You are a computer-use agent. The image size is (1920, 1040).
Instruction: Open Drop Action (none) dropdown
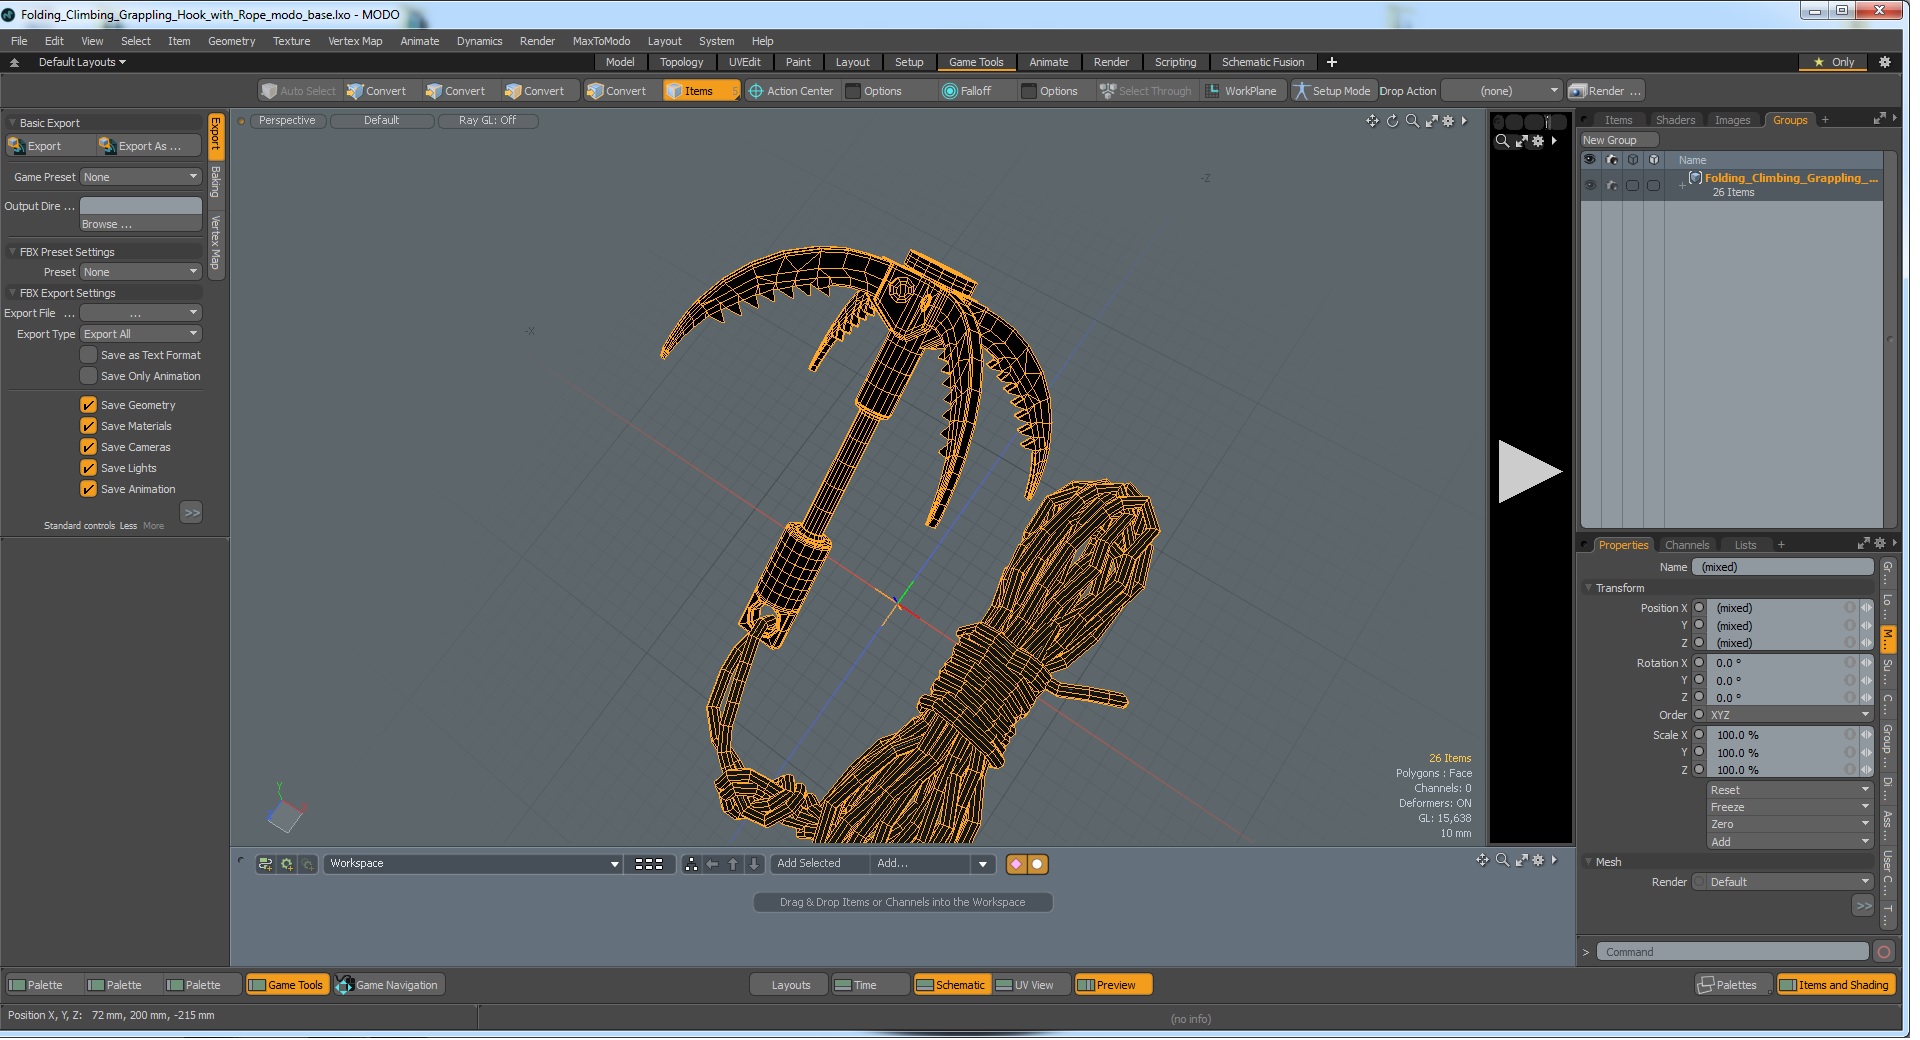coord(1501,91)
